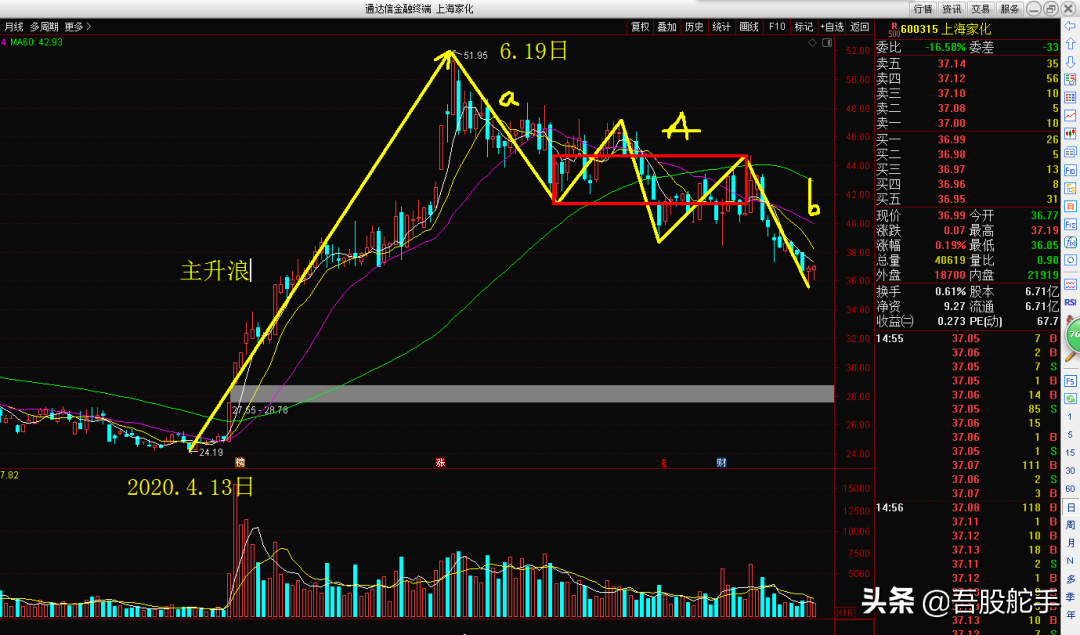
Task: Add stock with +自选 button
Action: 831,27
